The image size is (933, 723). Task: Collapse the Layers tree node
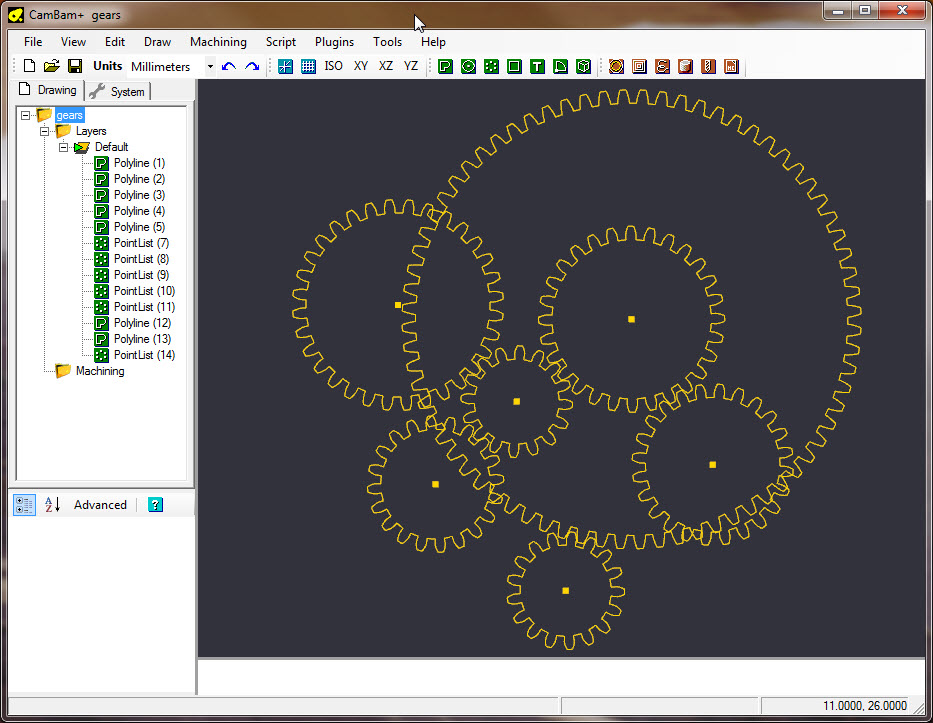44,131
